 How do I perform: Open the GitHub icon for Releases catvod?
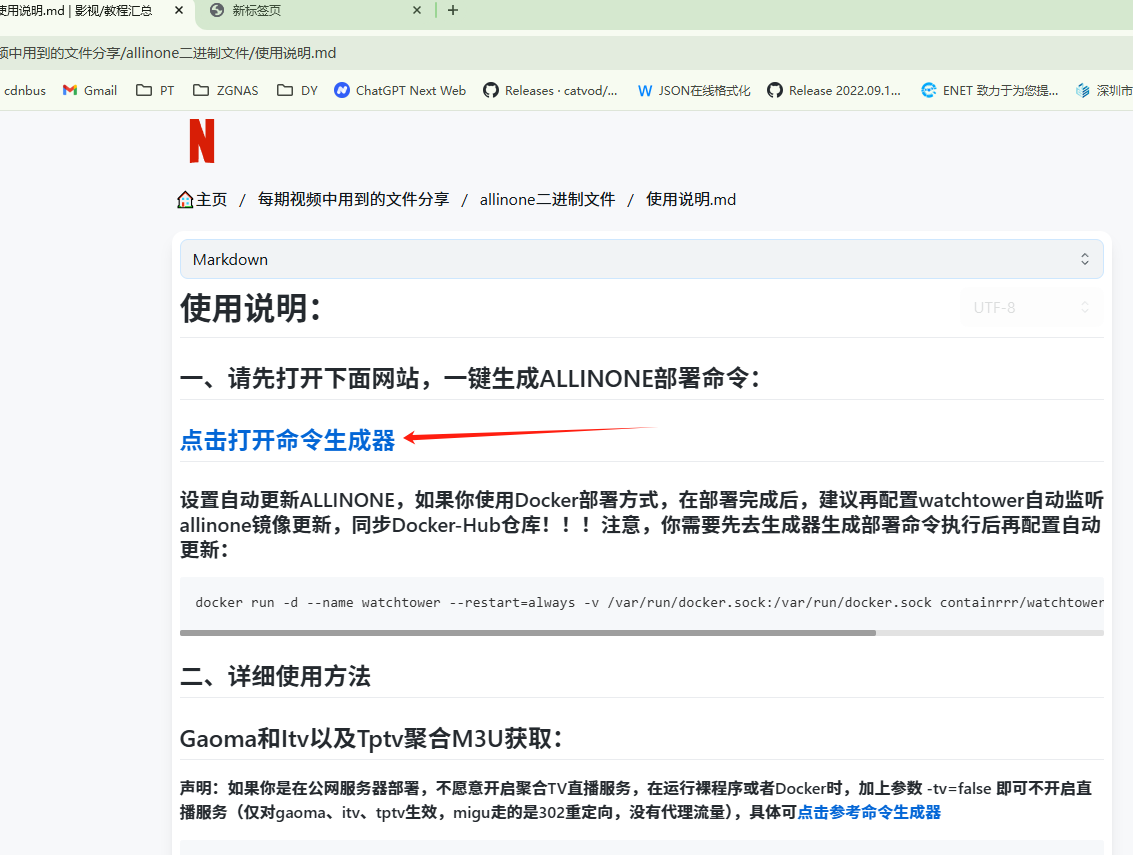click(x=491, y=90)
